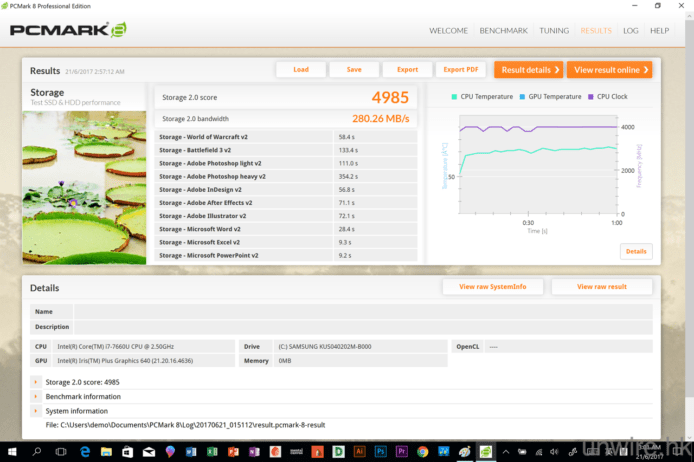The image size is (694, 462).
Task: Switch to the BENCHMARK tab
Action: (503, 31)
